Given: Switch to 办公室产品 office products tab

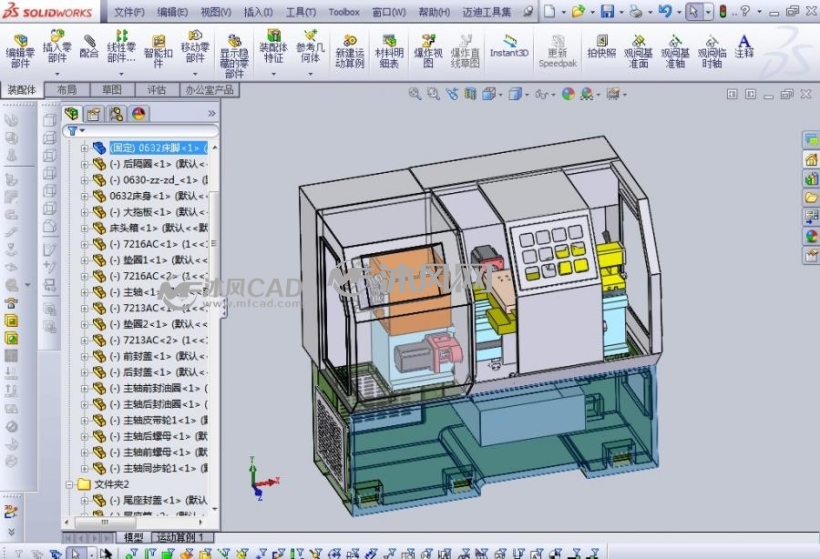Looking at the screenshot, I should pyautogui.click(x=210, y=90).
